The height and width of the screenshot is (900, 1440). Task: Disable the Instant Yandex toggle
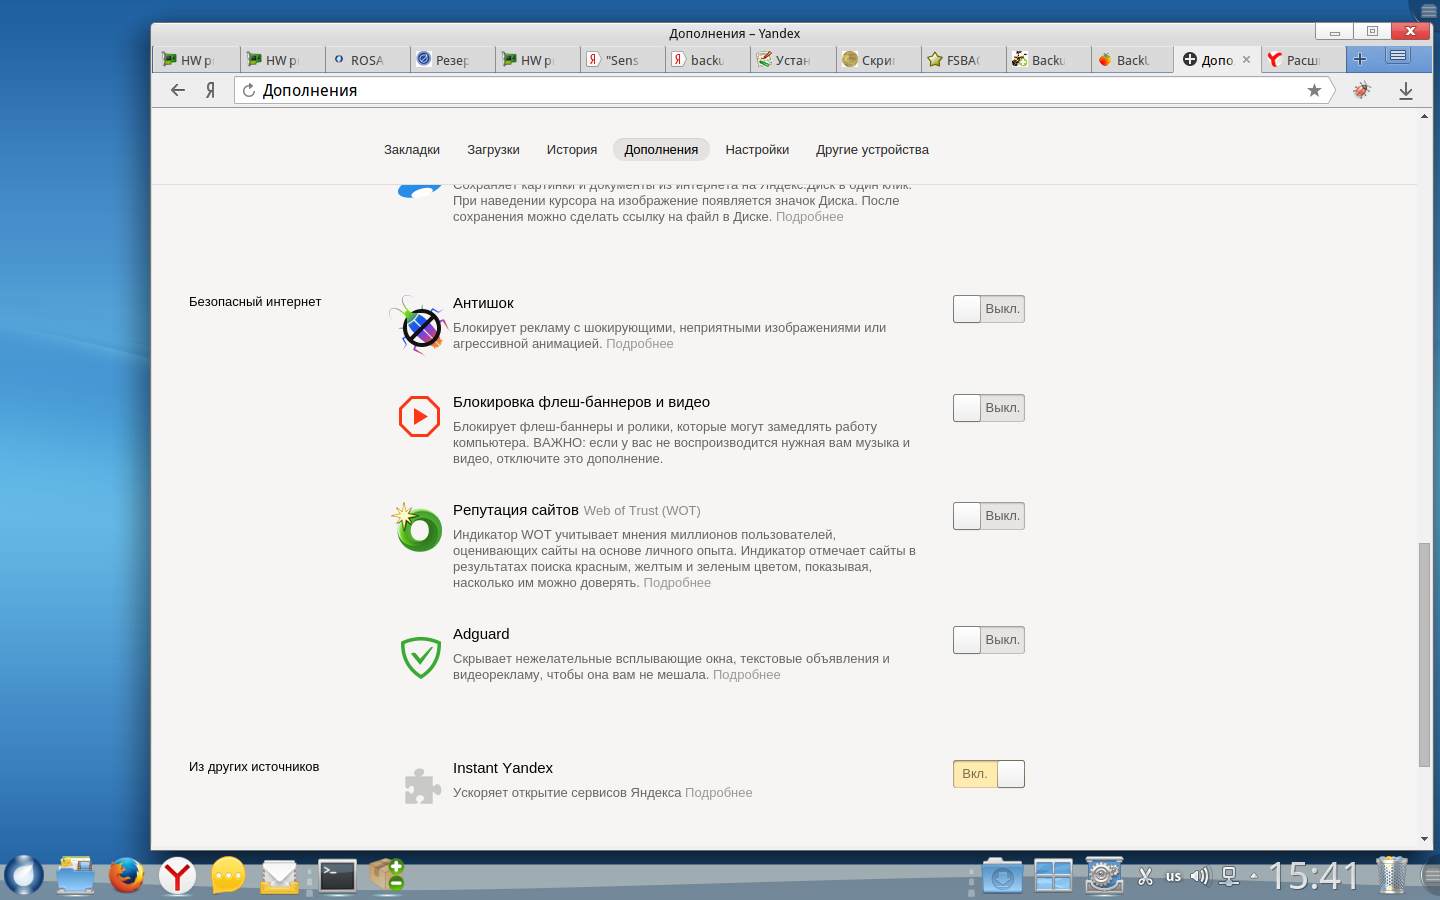pos(989,774)
